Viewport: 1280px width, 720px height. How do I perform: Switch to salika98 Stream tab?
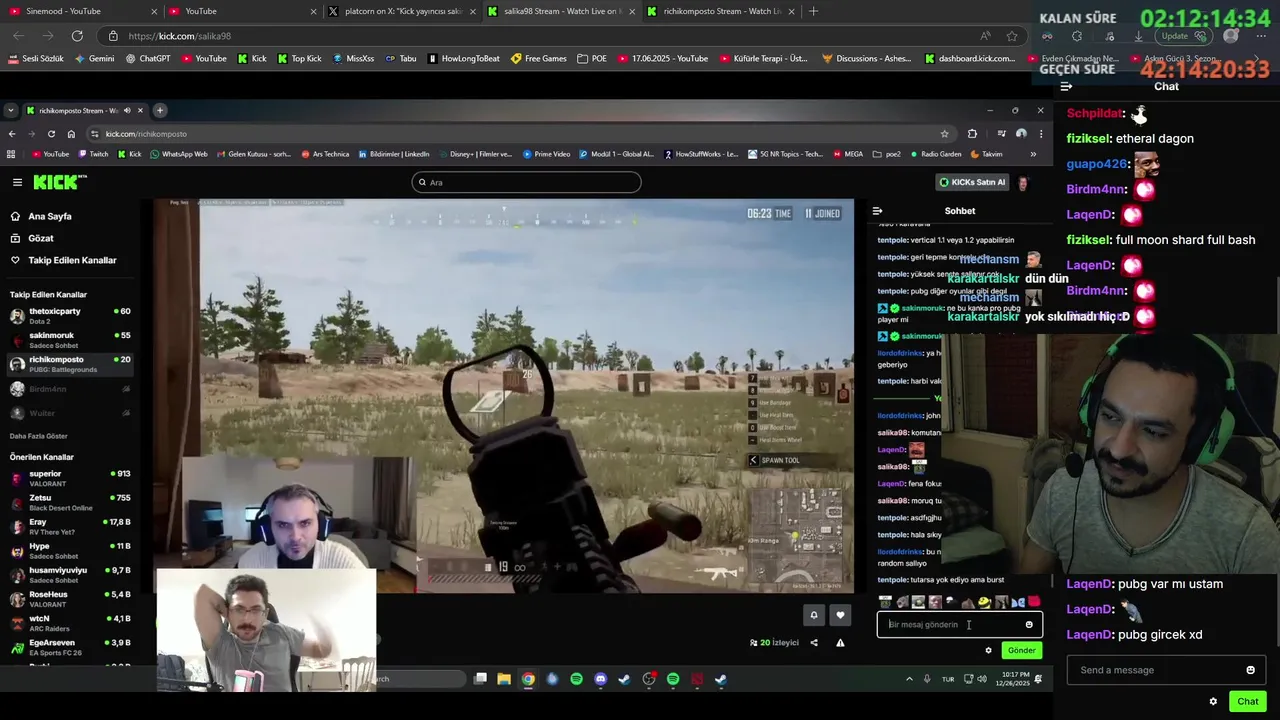[560, 11]
